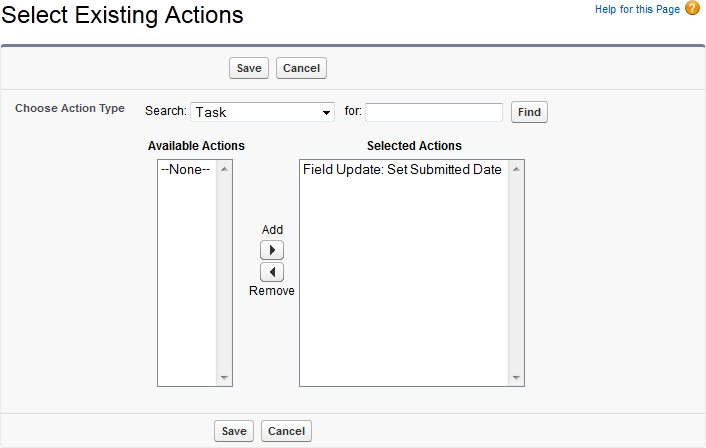Click Available Actions list scroll-up arrow
Screen dimensions: 706x448
225,169
